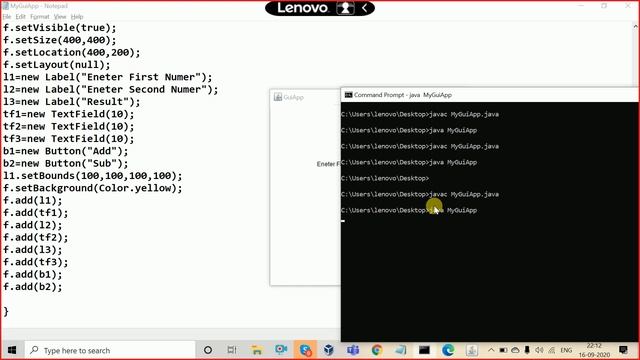This screenshot has width=640, height=360.
Task: Open the volume control tray icon
Action: tap(539, 350)
